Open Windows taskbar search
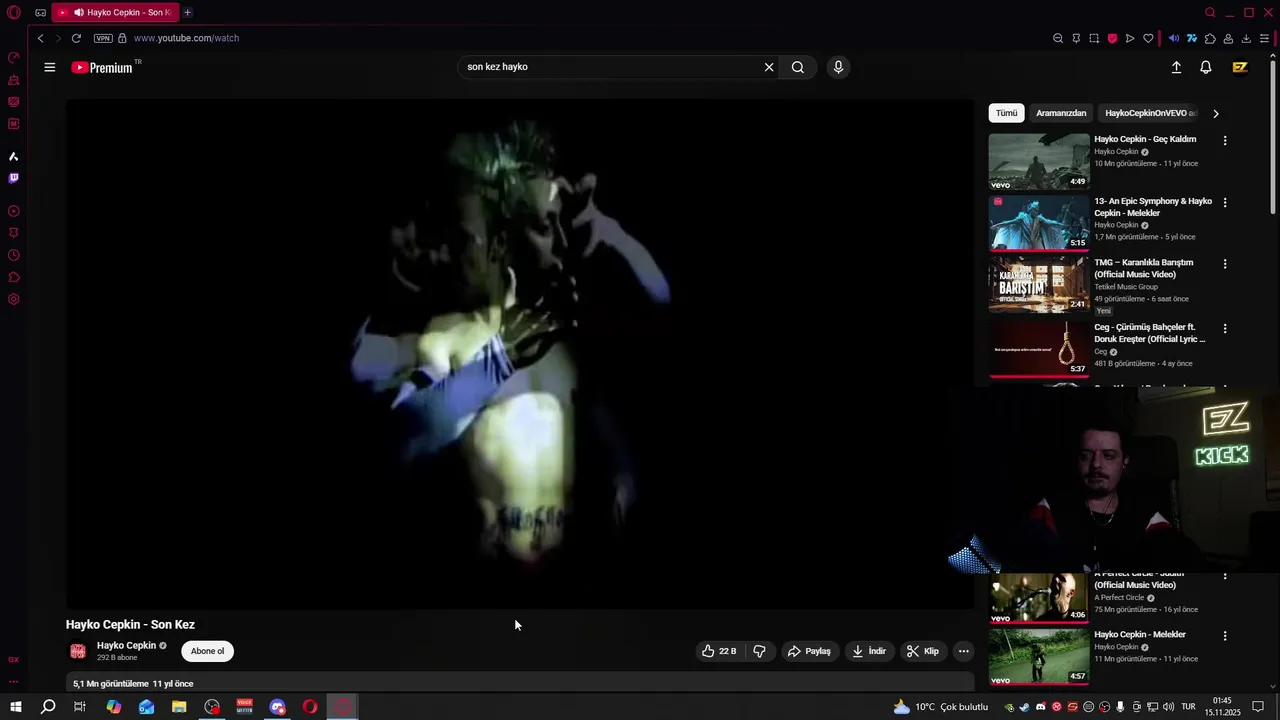 click(x=47, y=707)
